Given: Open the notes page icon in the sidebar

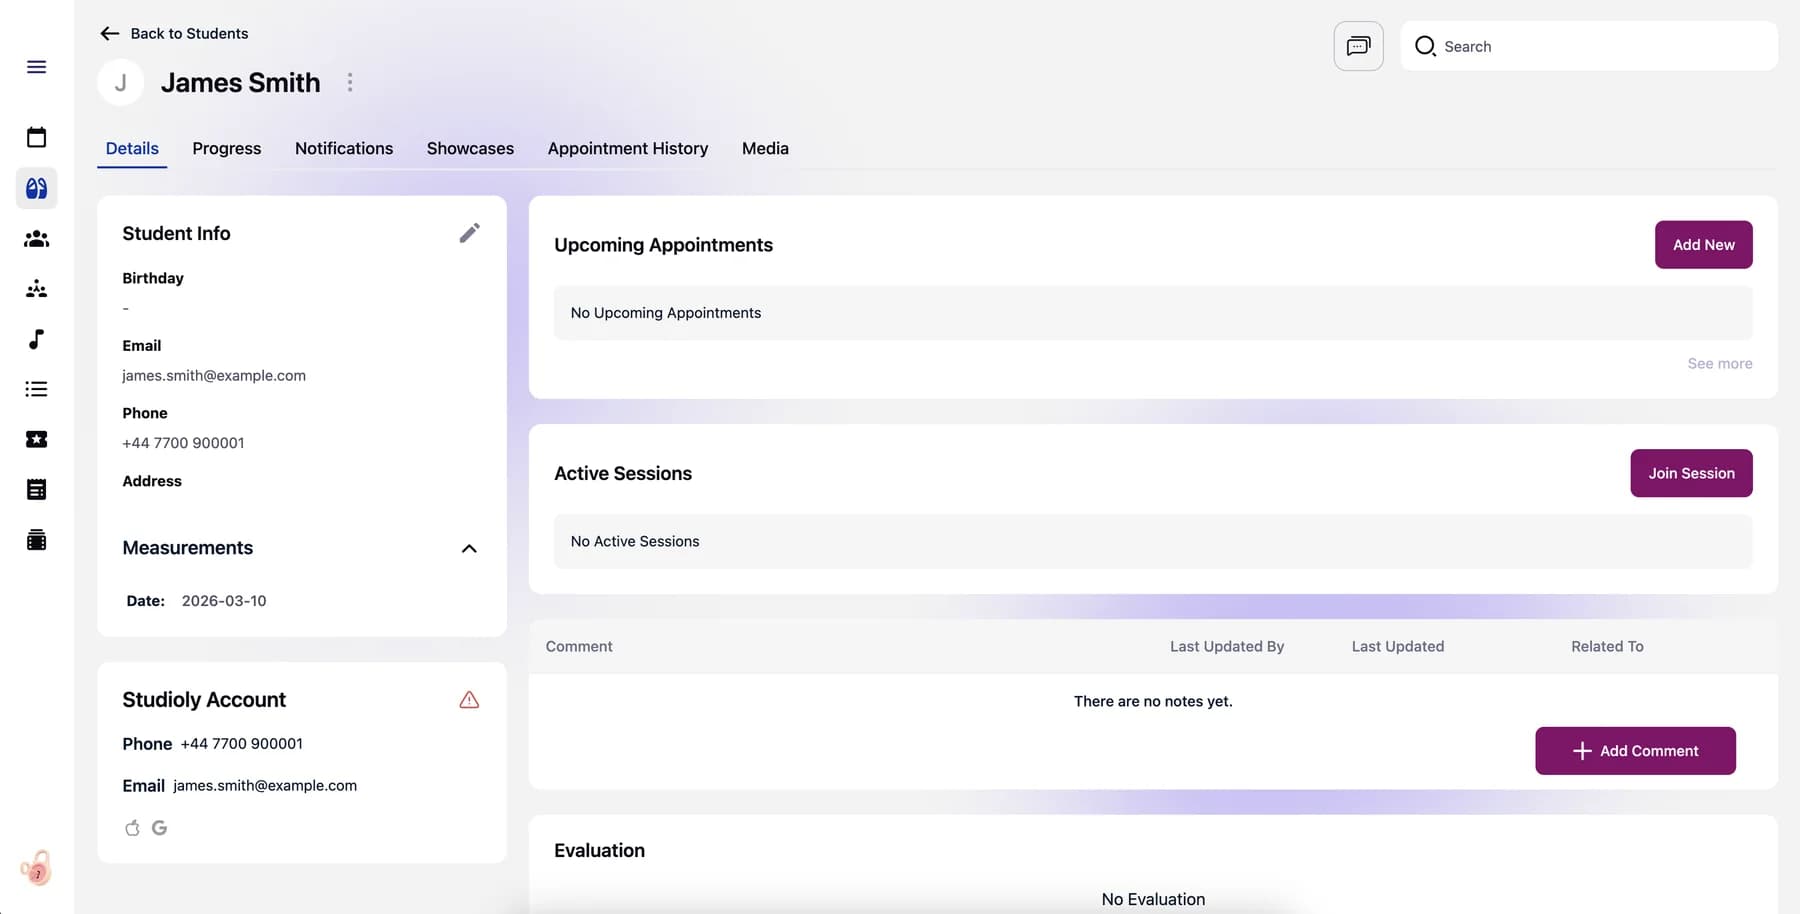Looking at the screenshot, I should coord(36,489).
